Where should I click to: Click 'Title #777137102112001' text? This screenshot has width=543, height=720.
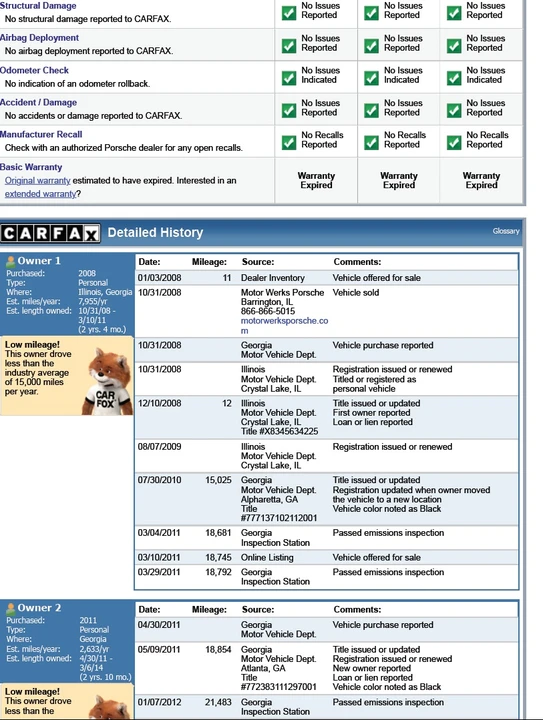pyautogui.click(x=279, y=513)
